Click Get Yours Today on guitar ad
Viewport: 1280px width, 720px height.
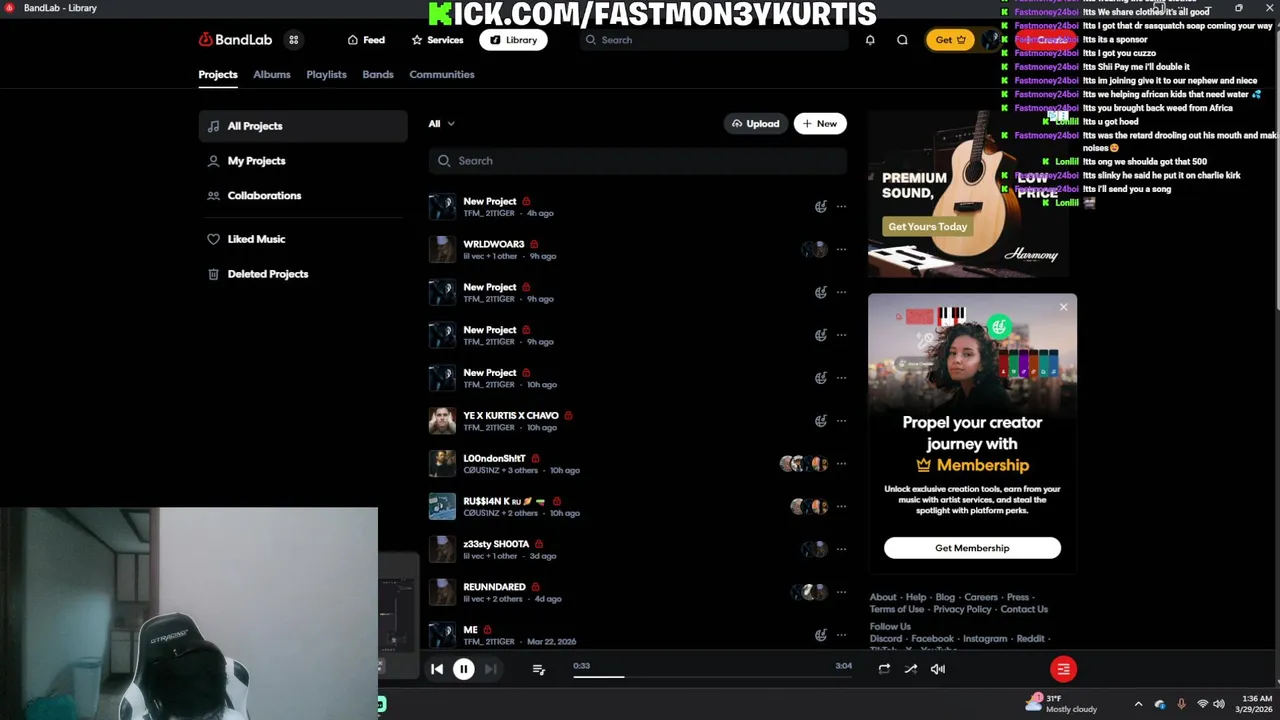927,227
